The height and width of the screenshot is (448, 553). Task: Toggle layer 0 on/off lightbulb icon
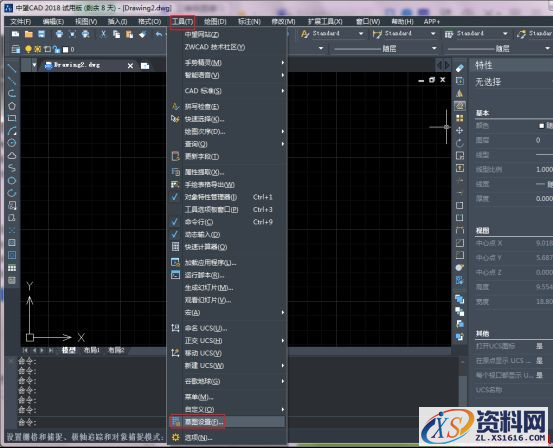(x=29, y=49)
